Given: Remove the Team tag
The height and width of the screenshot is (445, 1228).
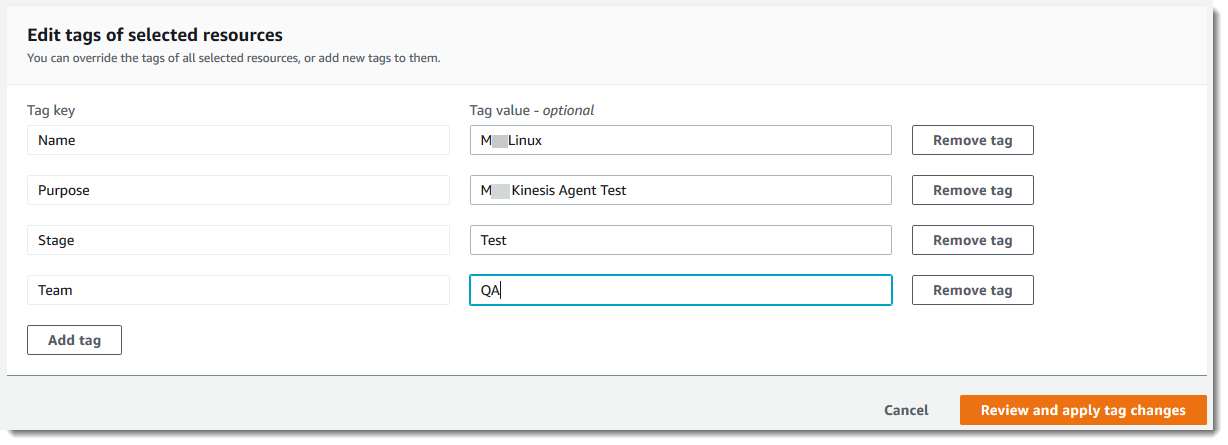Looking at the screenshot, I should (972, 290).
